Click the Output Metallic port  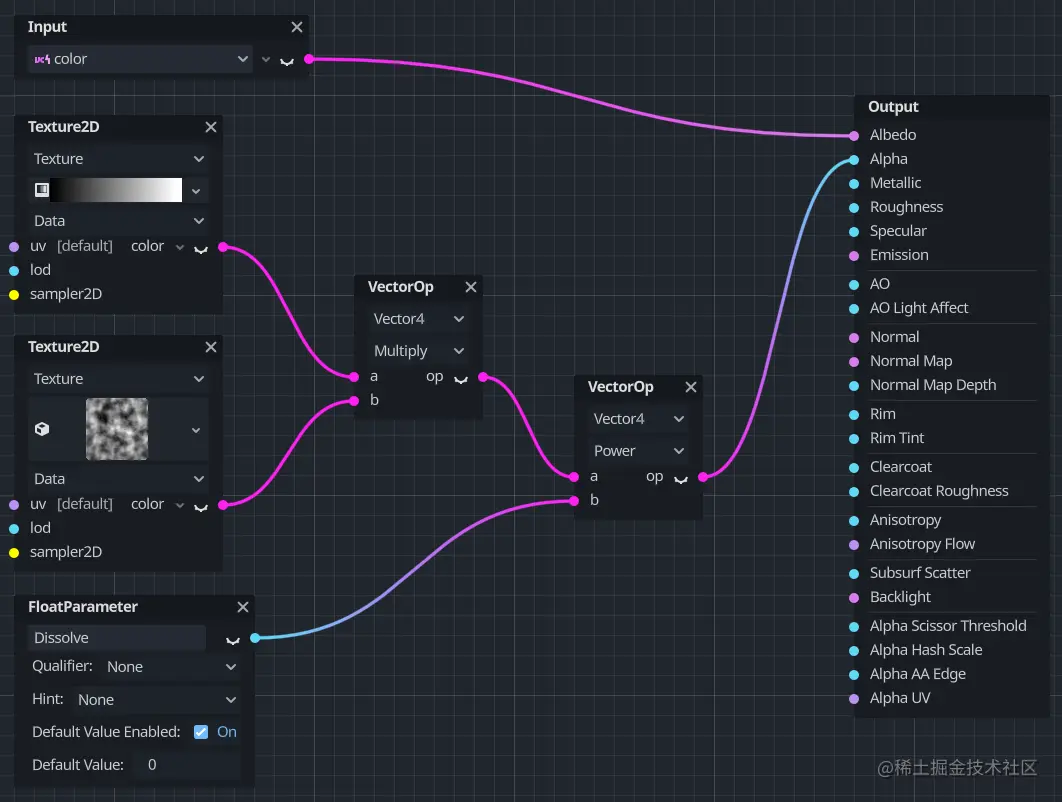854,184
